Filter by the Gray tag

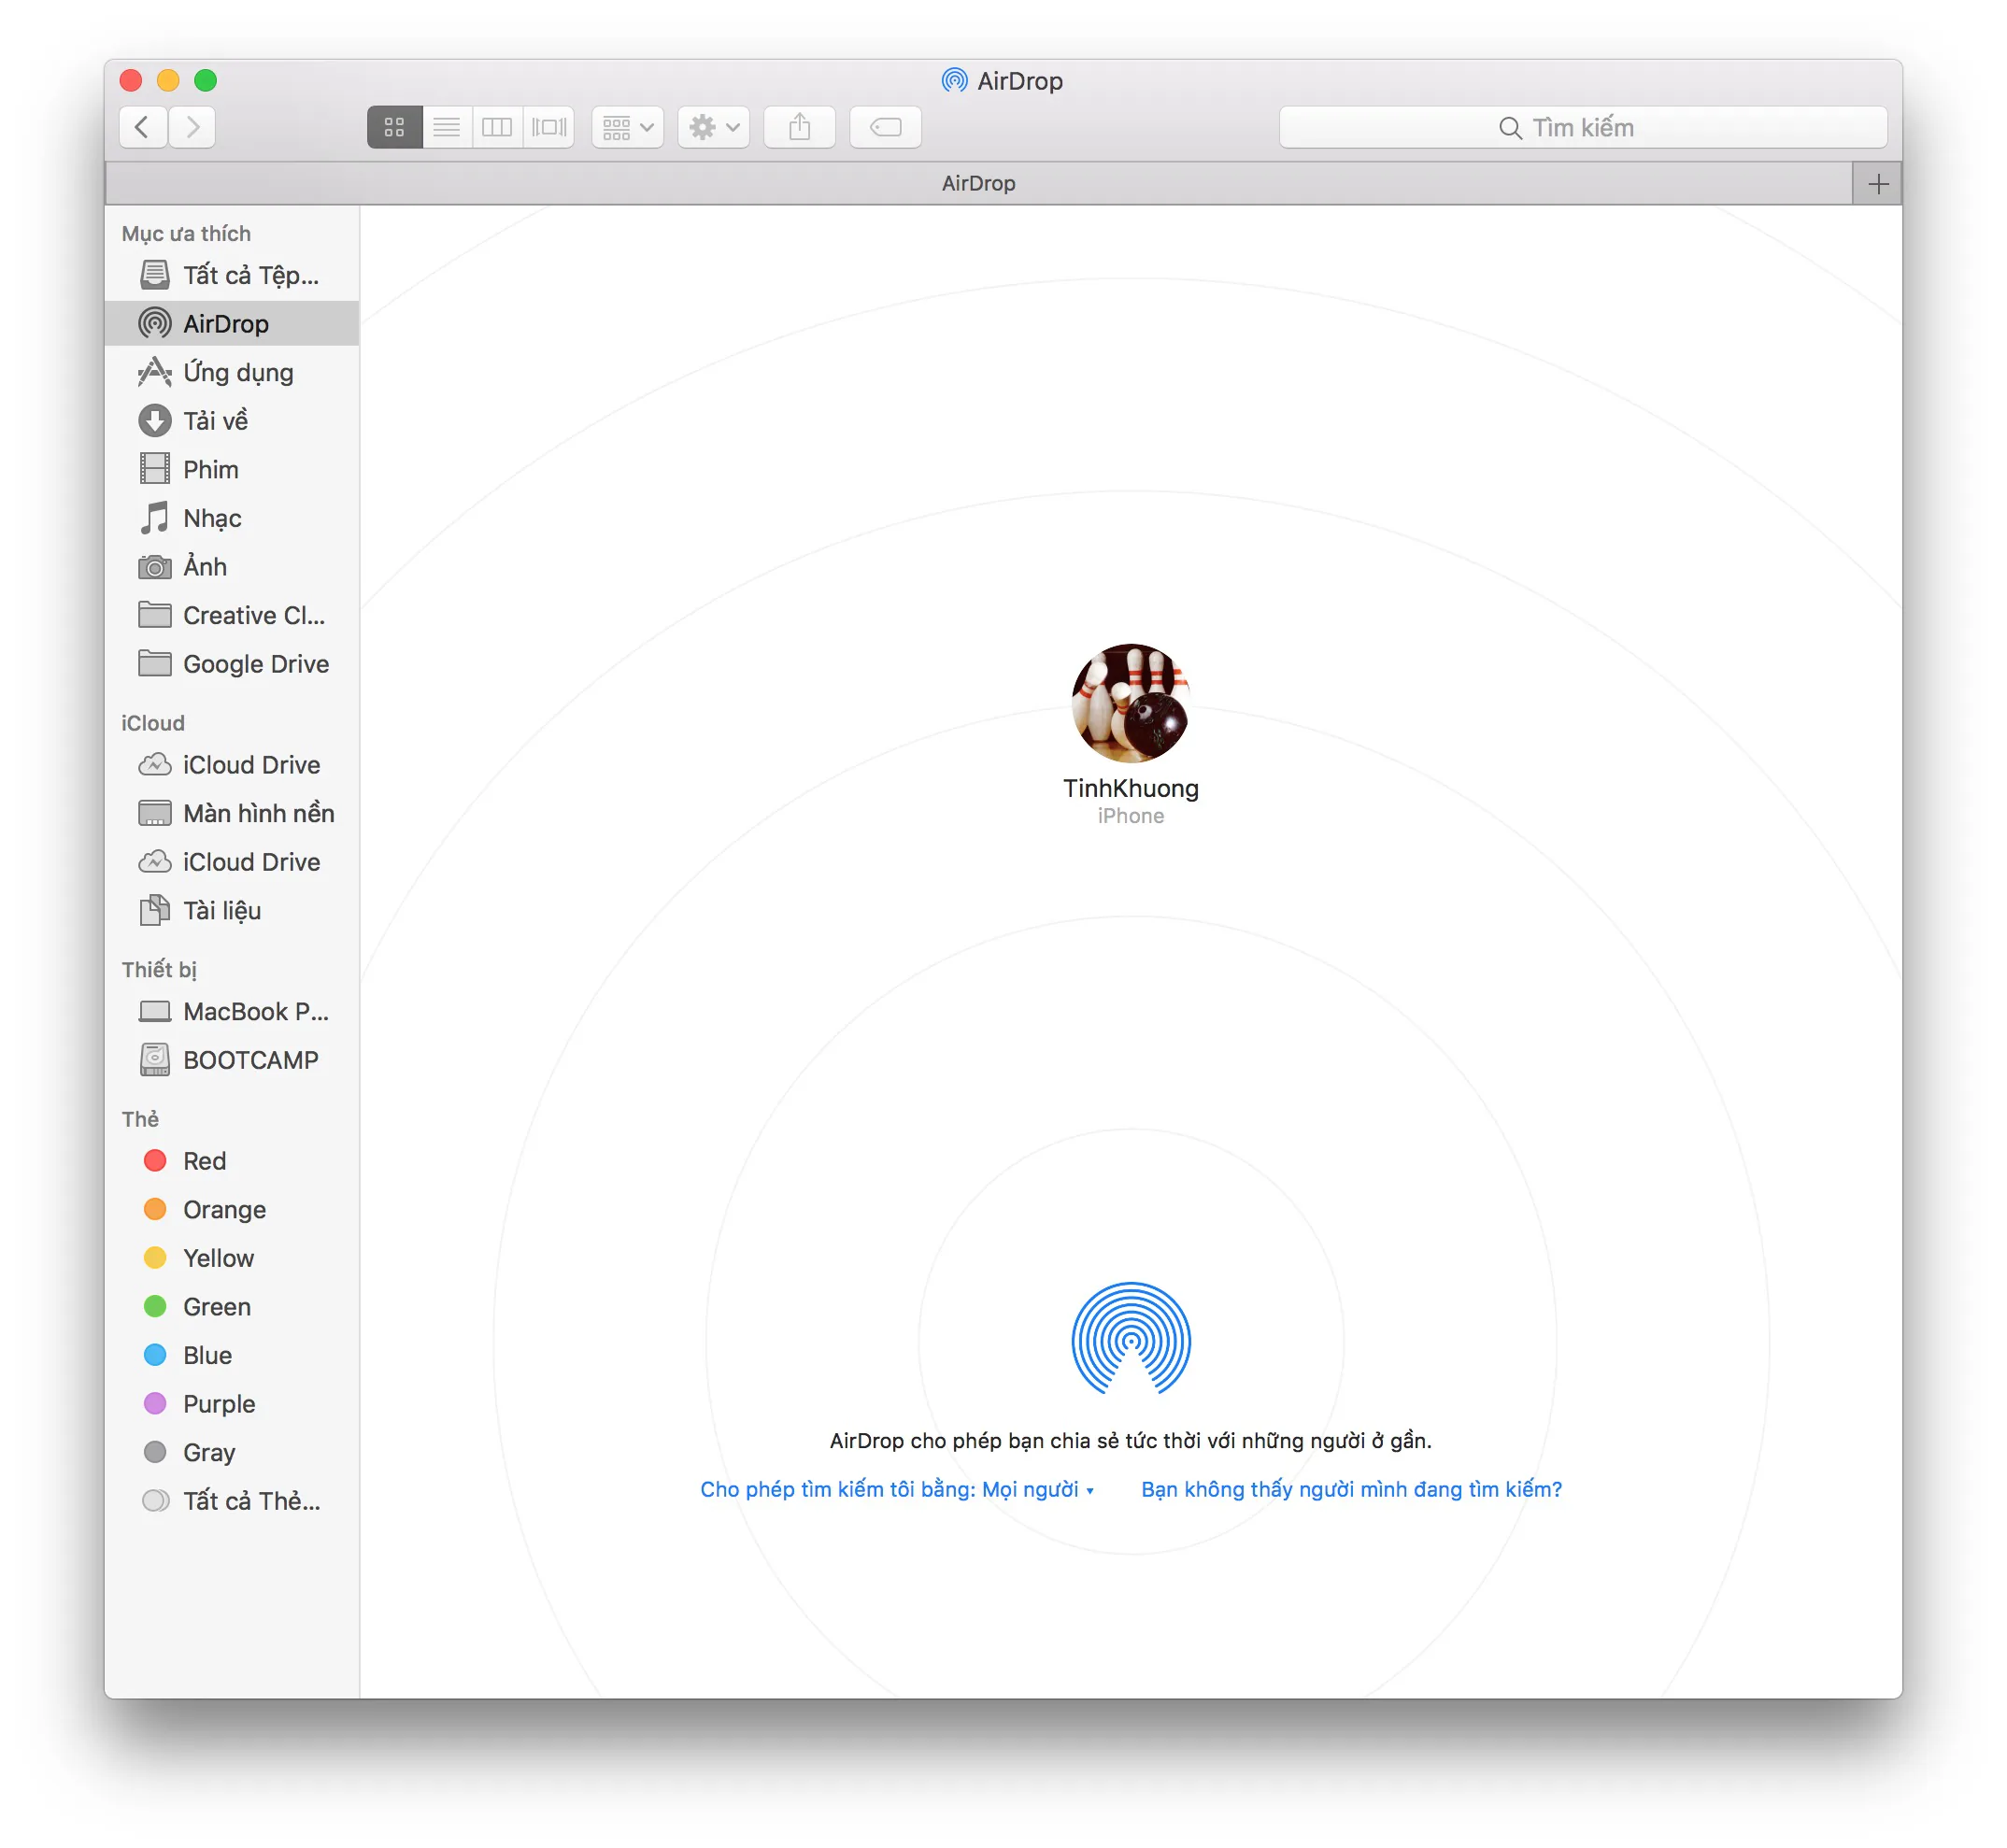pos(231,1452)
